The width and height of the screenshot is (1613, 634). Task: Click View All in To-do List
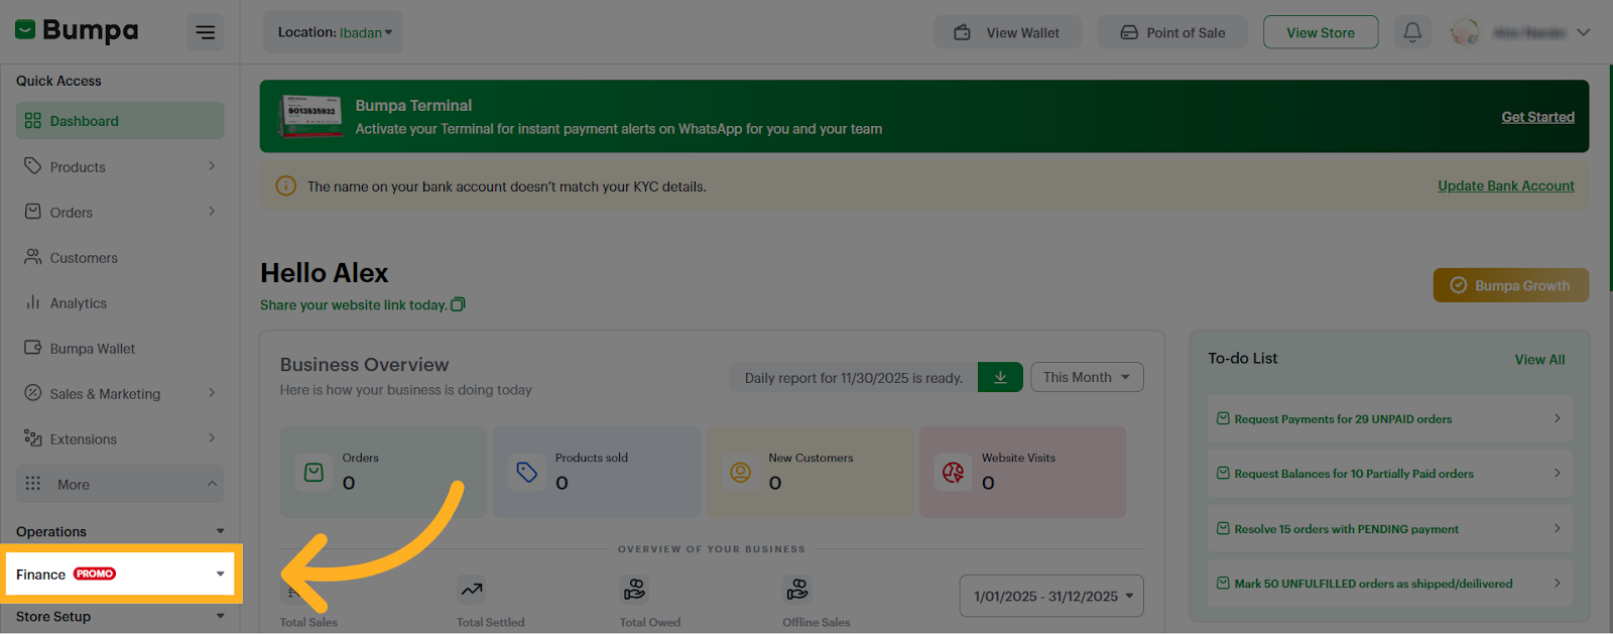1539,360
